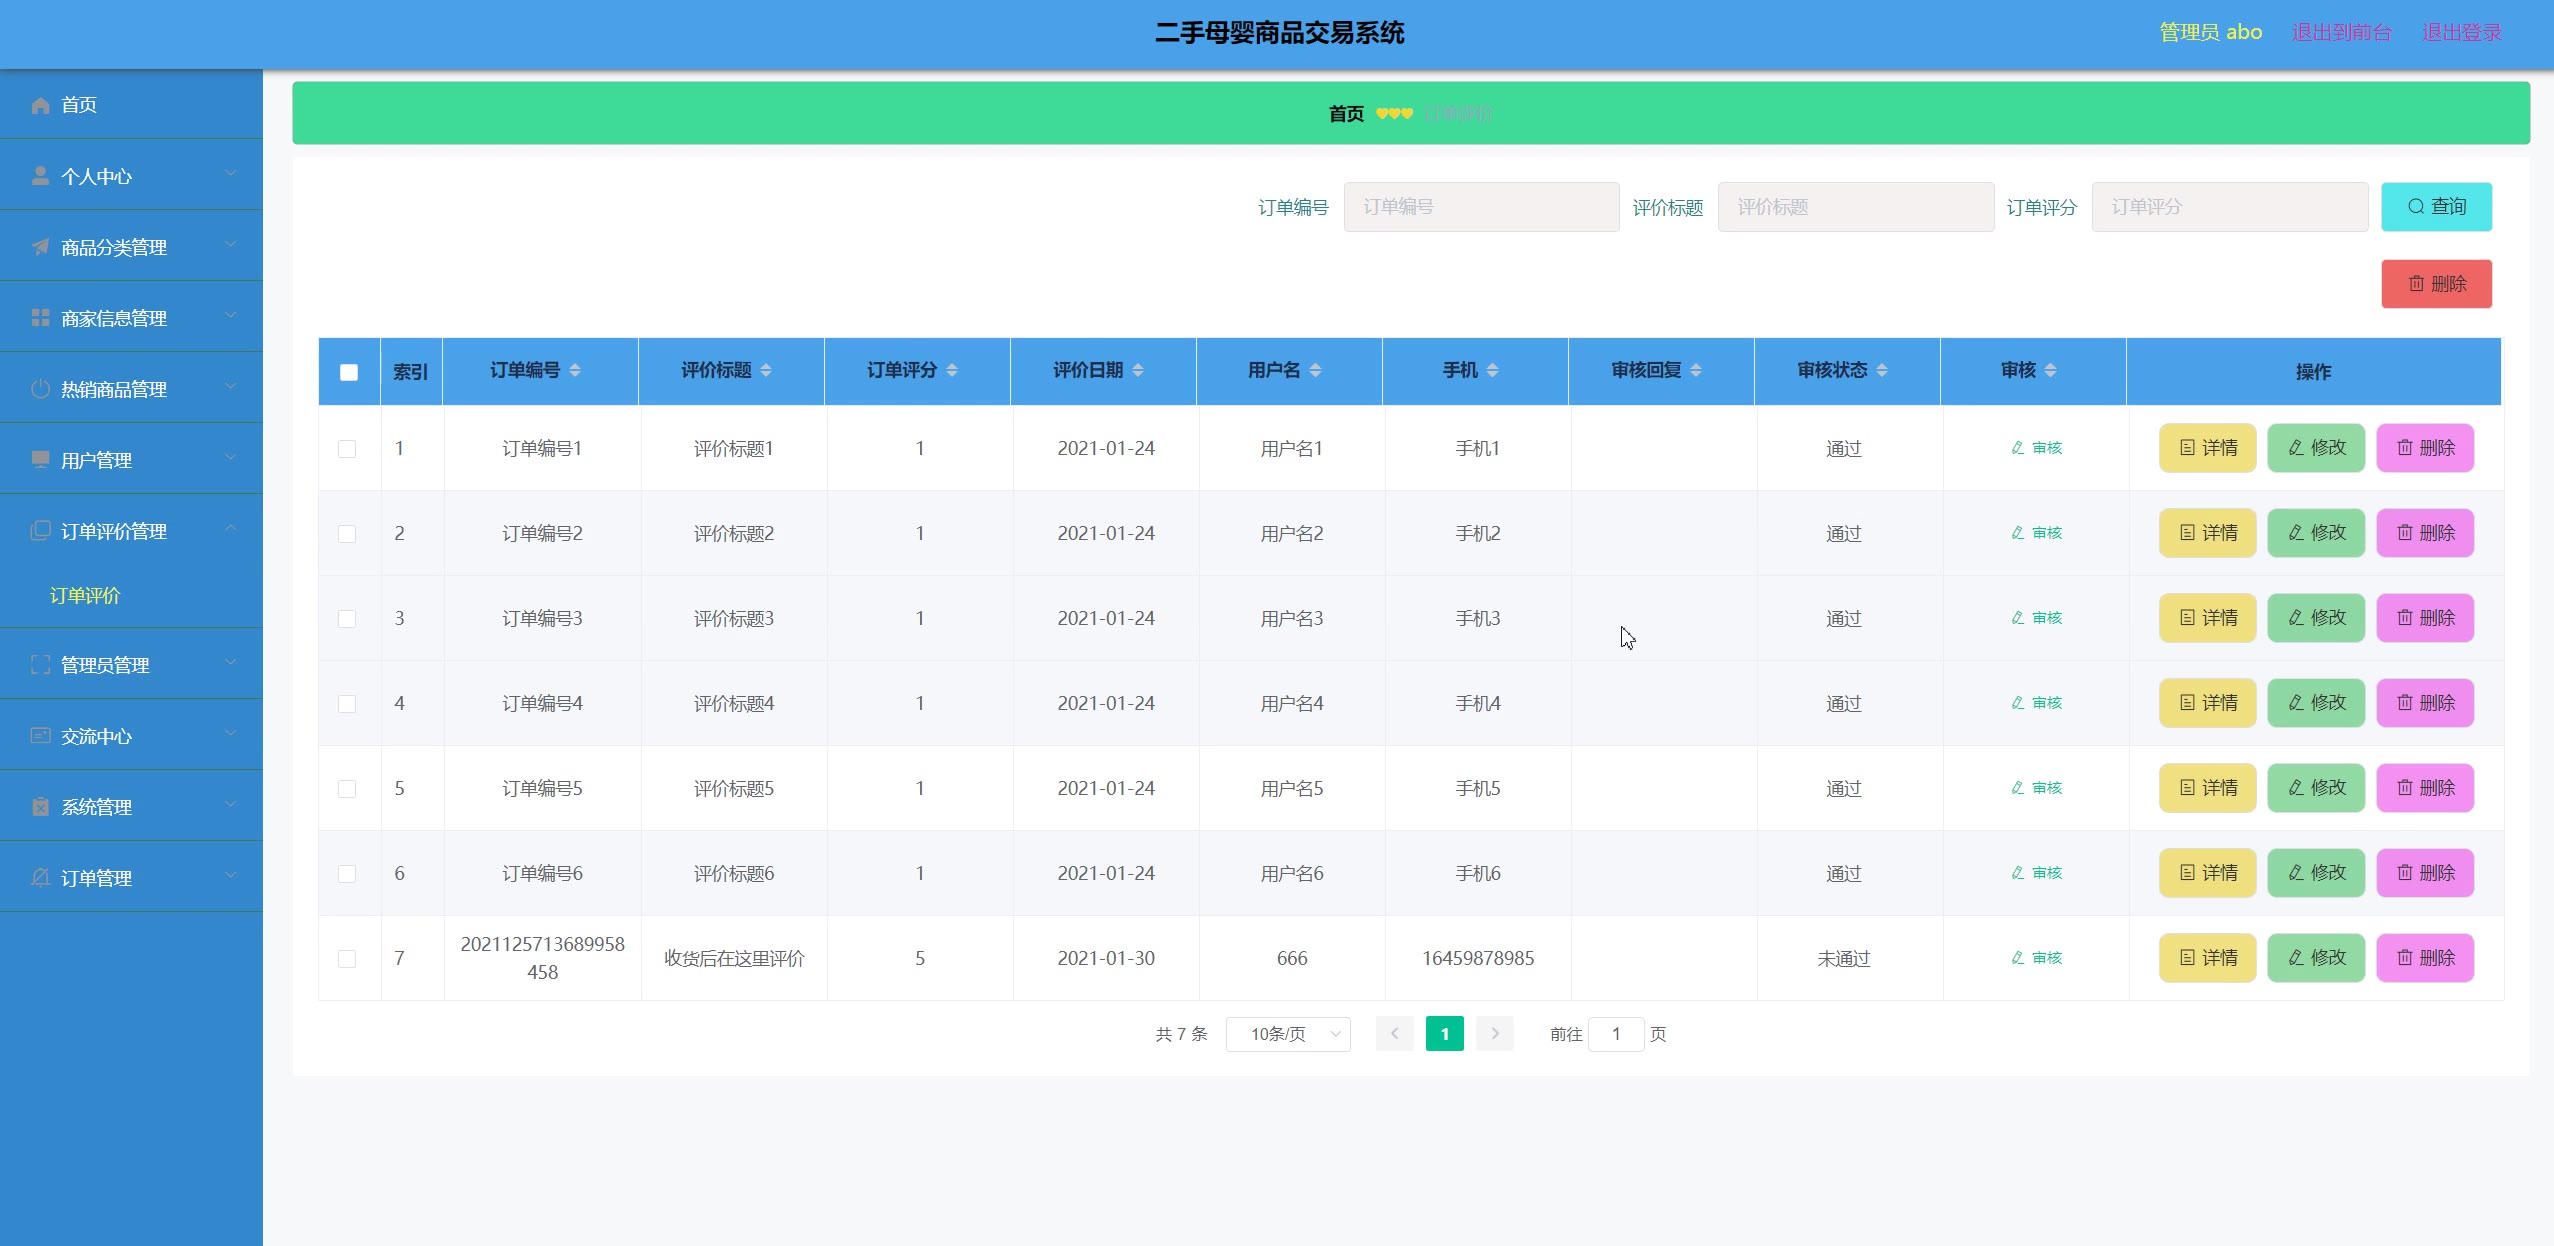Expand 商家信息管理 chevron in sidebar

click(x=231, y=316)
